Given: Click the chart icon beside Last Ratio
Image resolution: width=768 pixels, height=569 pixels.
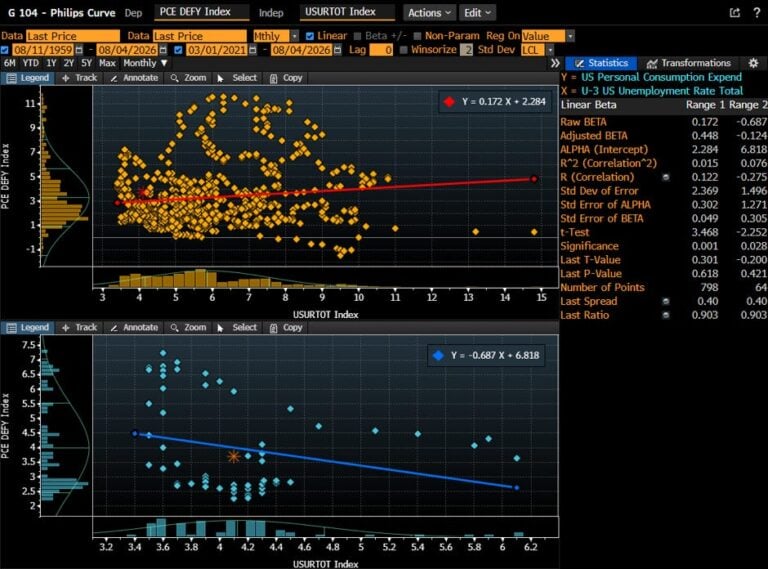Looking at the screenshot, I should point(666,315).
